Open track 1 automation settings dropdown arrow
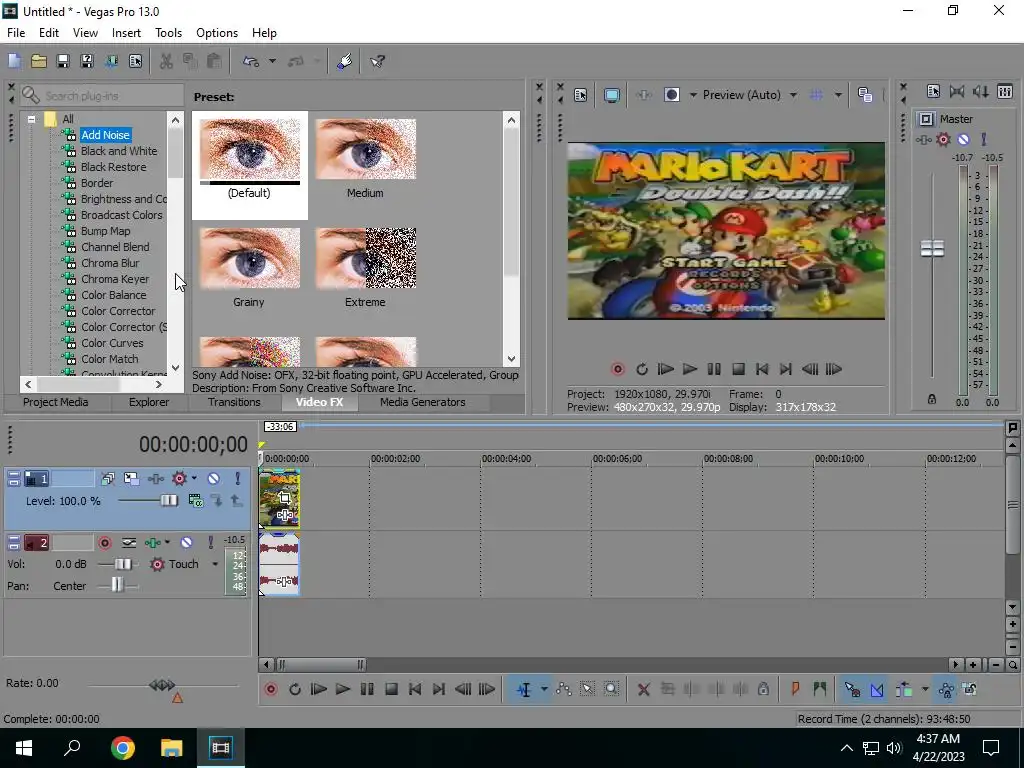 click(x=194, y=479)
